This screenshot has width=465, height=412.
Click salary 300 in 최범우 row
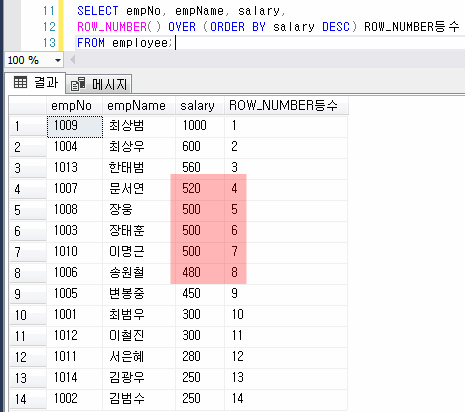click(200, 315)
